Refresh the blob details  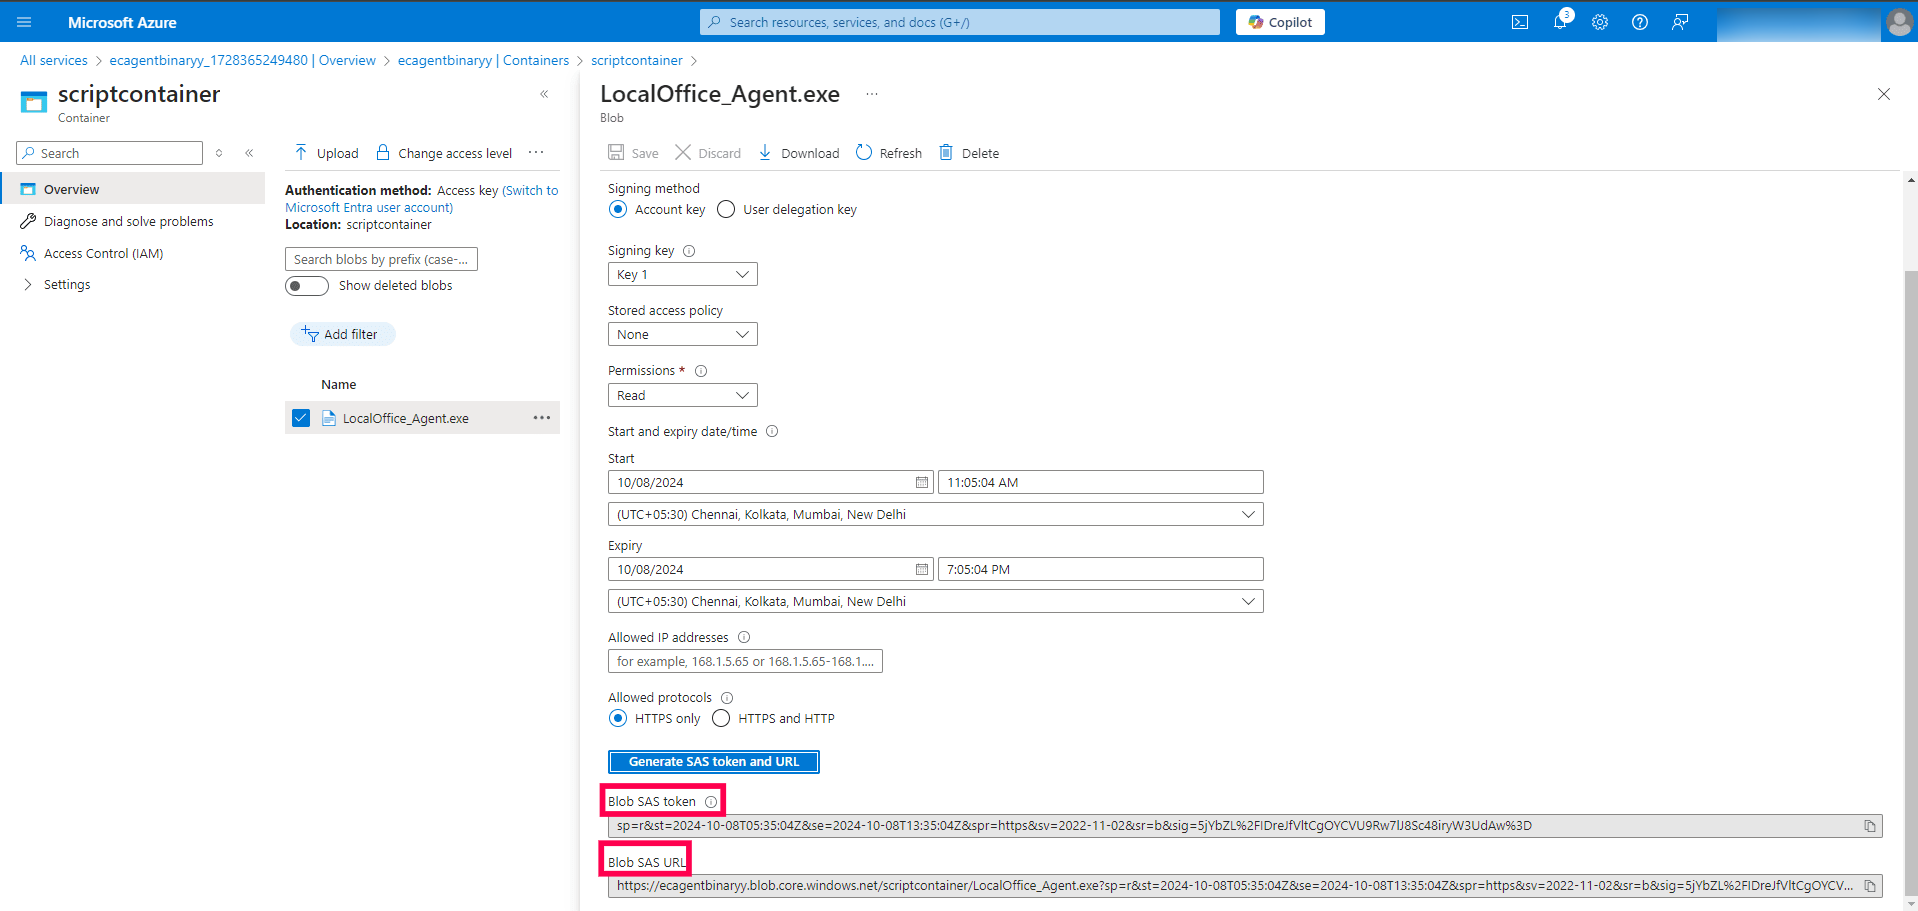[x=889, y=153]
